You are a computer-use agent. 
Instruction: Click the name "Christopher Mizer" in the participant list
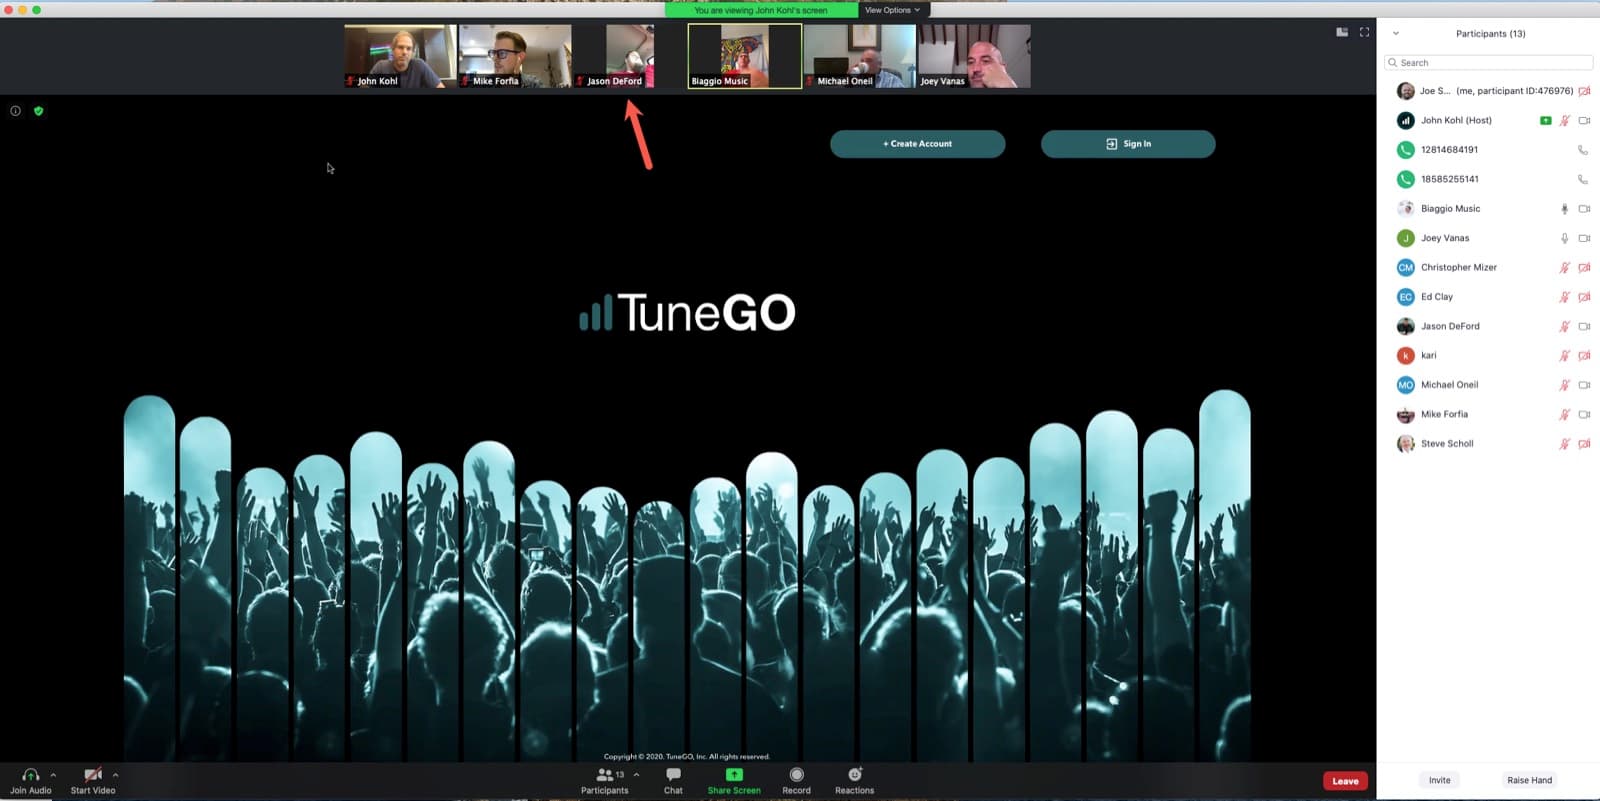click(1459, 268)
